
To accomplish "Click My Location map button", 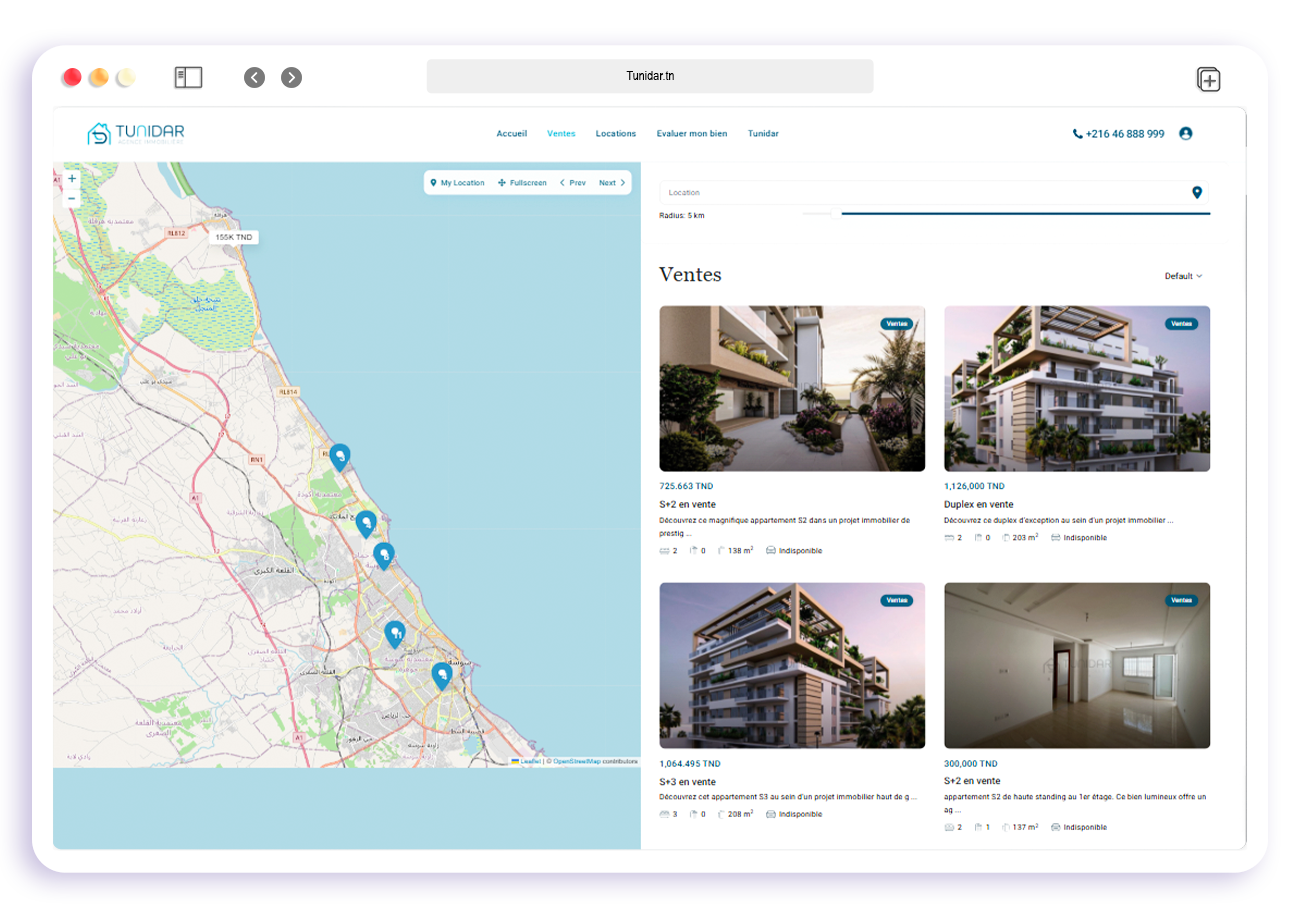I will [x=457, y=183].
